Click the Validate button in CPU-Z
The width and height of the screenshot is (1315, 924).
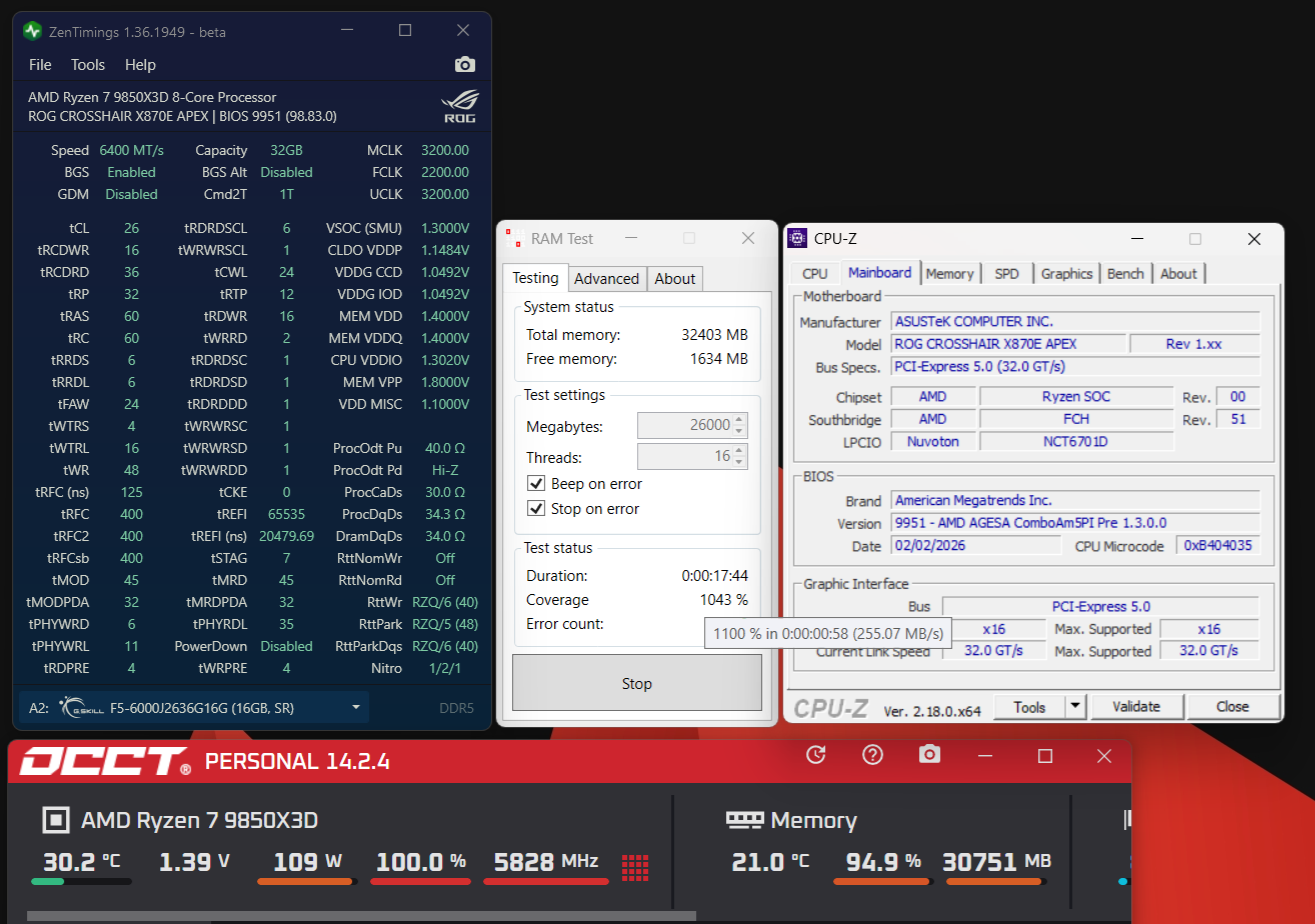(x=1137, y=707)
